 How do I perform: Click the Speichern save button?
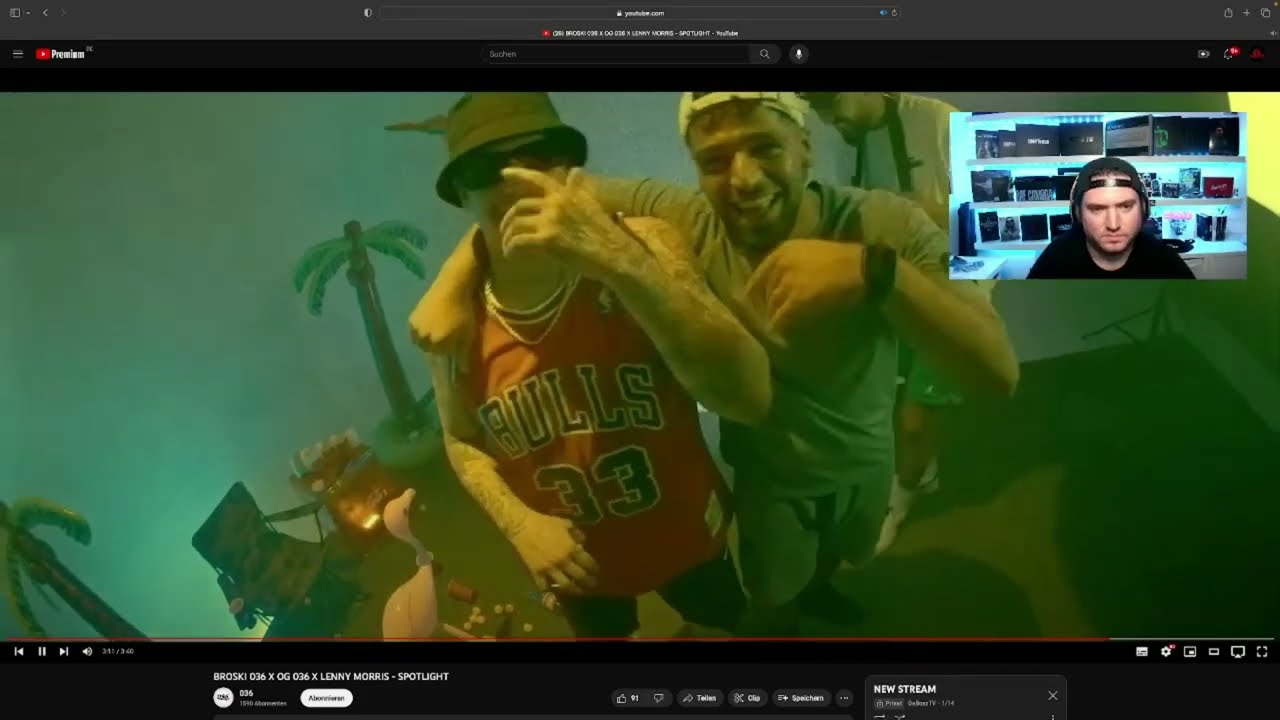[801, 698]
